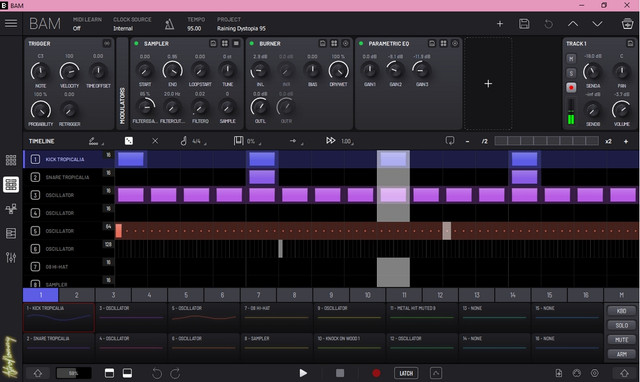Open the shop basket icon
The image size is (640, 382).
pos(627,24)
